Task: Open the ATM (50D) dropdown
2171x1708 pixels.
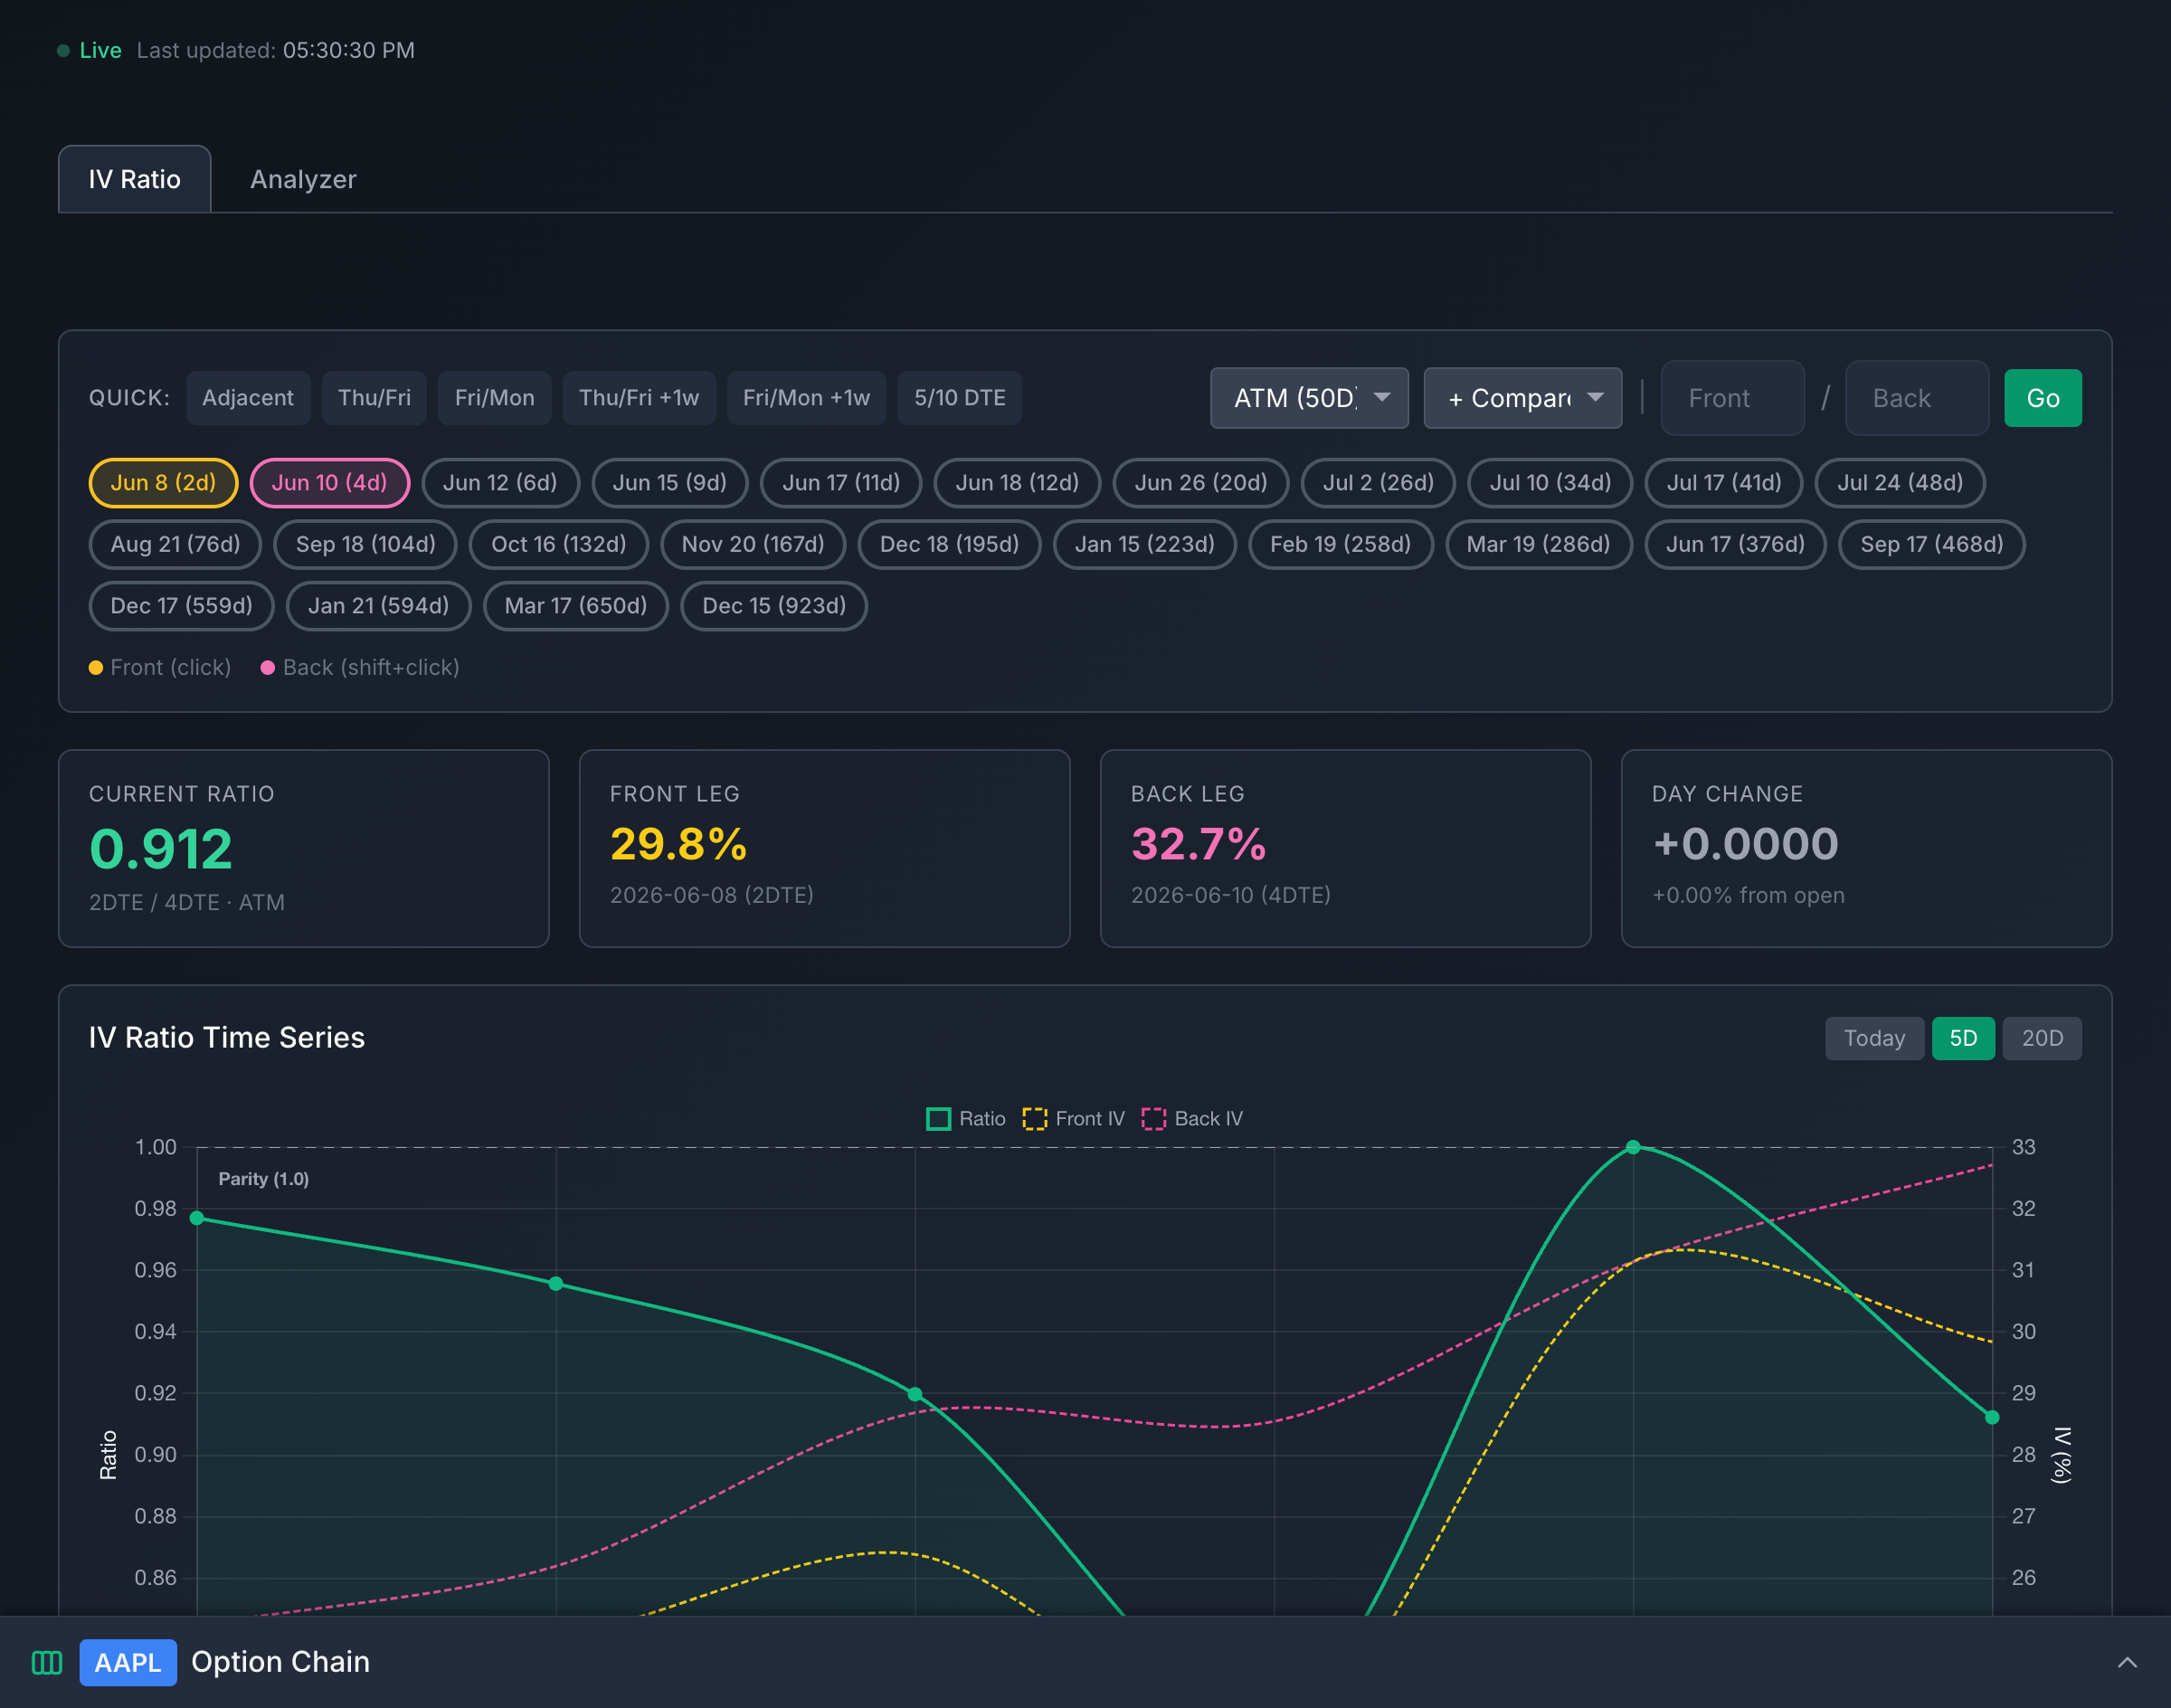Action: [x=1309, y=398]
